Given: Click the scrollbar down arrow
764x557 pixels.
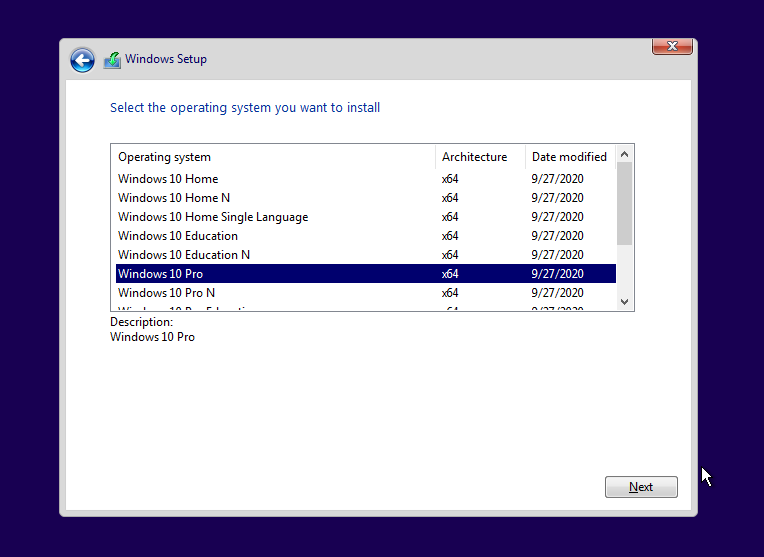Looking at the screenshot, I should (625, 302).
